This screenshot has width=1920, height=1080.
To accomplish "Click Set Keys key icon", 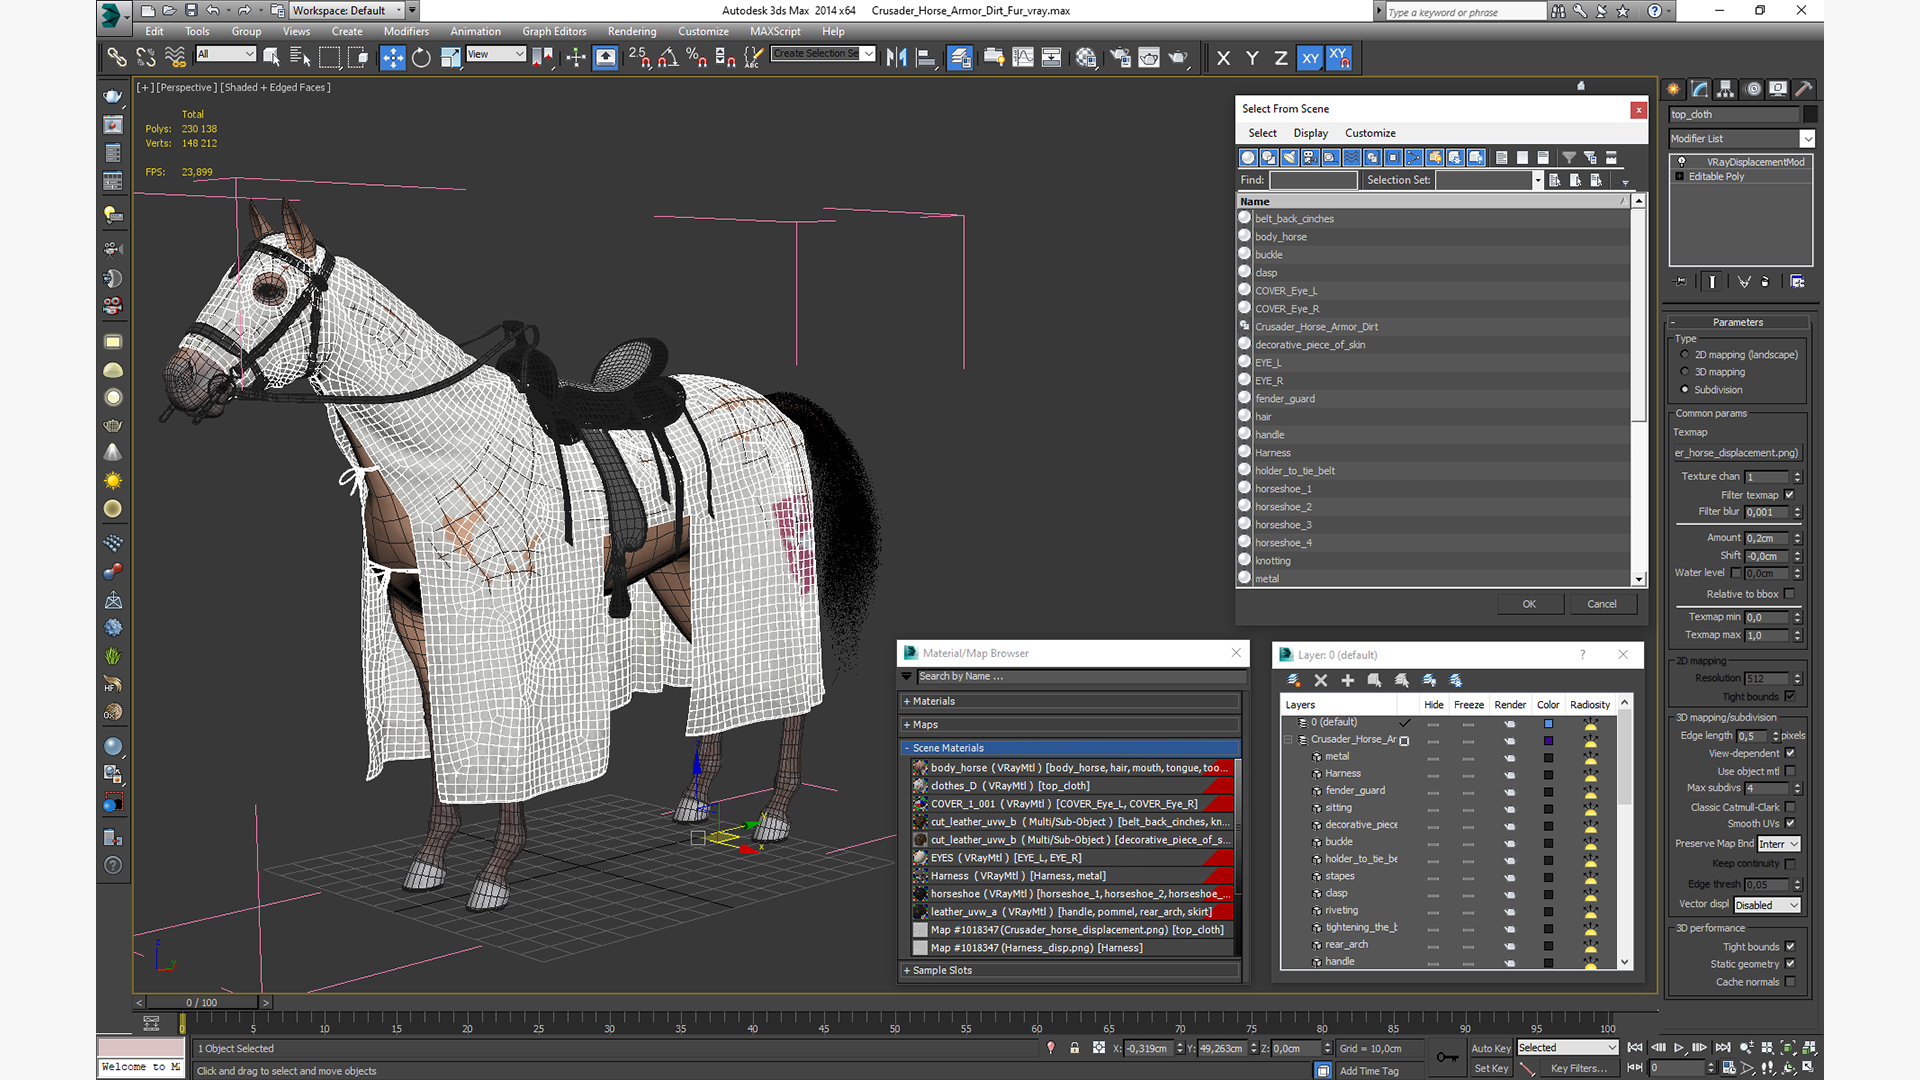I will (x=1446, y=1057).
